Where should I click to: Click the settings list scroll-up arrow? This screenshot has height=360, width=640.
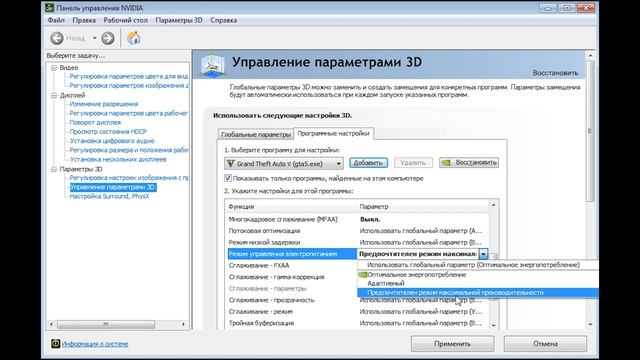pos(493,205)
